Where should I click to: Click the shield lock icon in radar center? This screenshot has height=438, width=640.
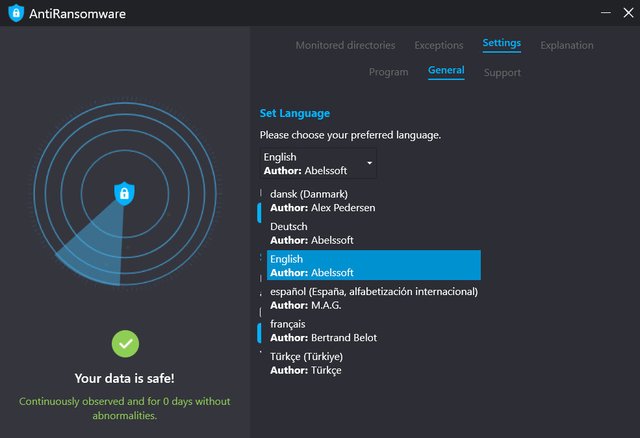point(124,192)
